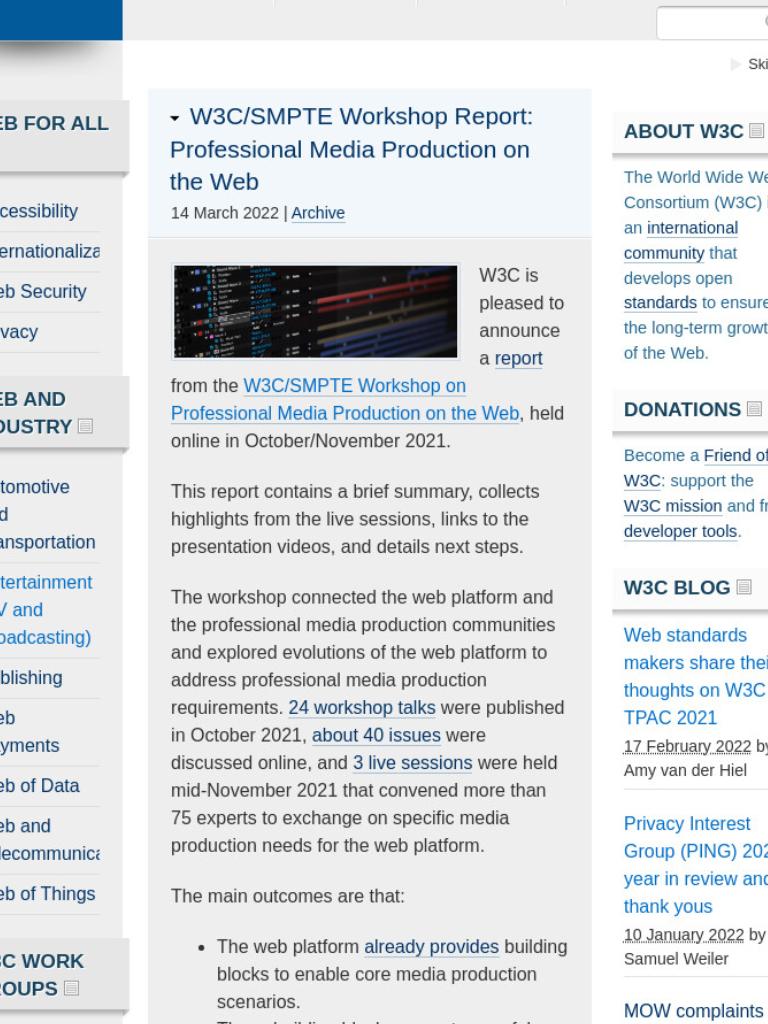768x1024 pixels.
Task: Open the Web Payments sidebar item
Action: tap(29, 731)
